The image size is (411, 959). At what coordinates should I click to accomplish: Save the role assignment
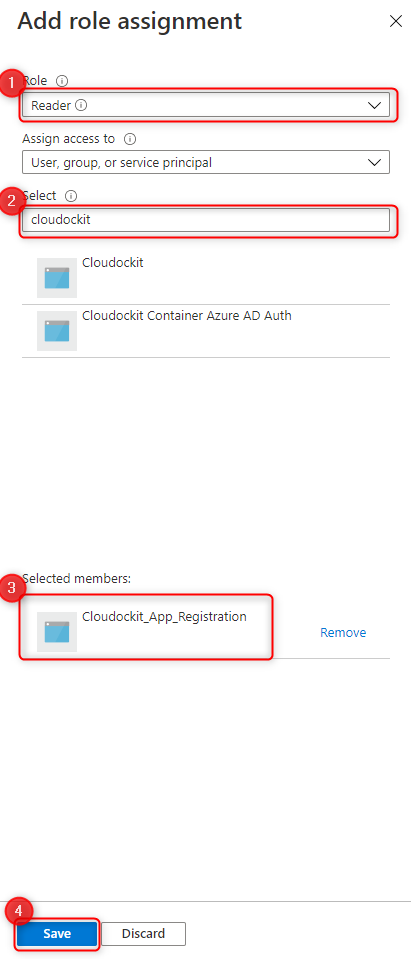point(57,934)
